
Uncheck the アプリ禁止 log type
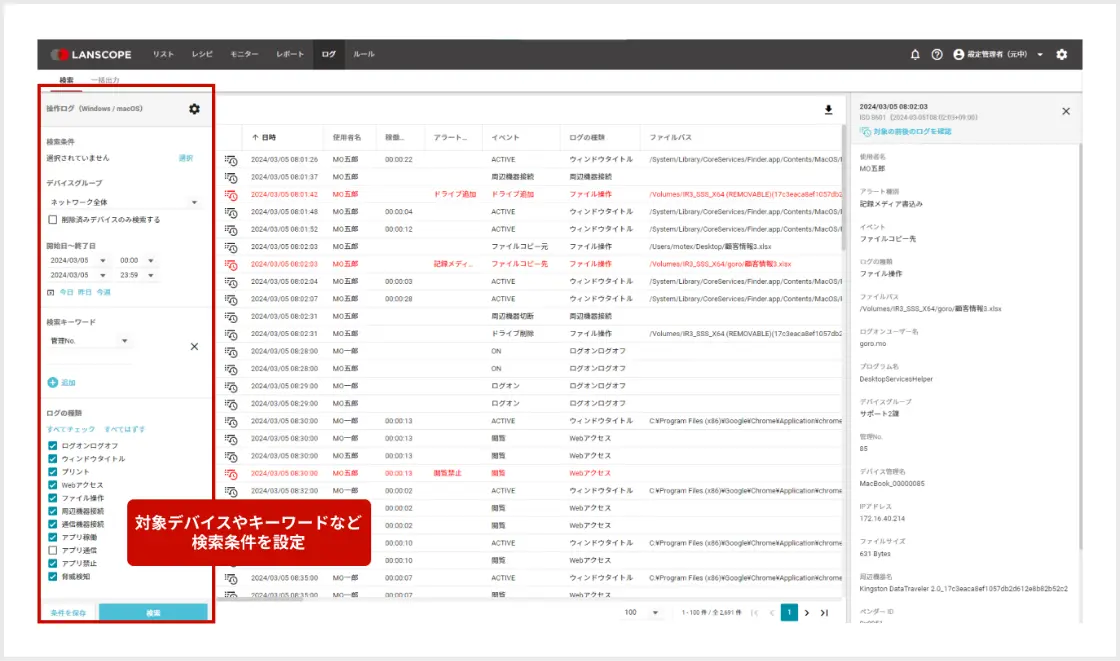(52, 564)
